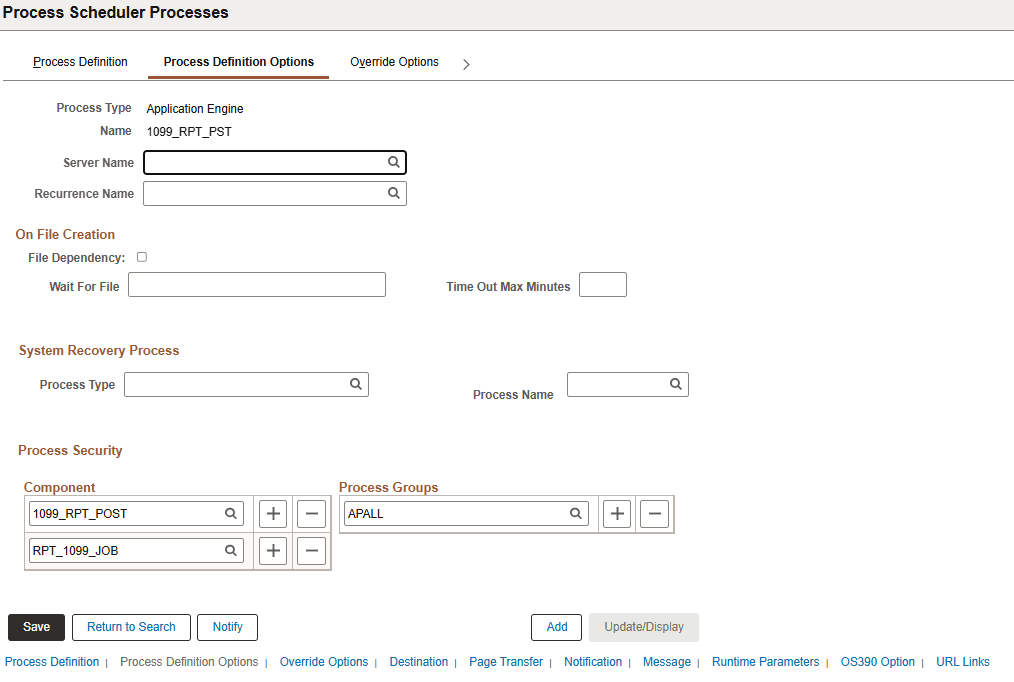The height and width of the screenshot is (682, 1014).
Task: Open the Process Name lookup search
Action: (x=676, y=384)
